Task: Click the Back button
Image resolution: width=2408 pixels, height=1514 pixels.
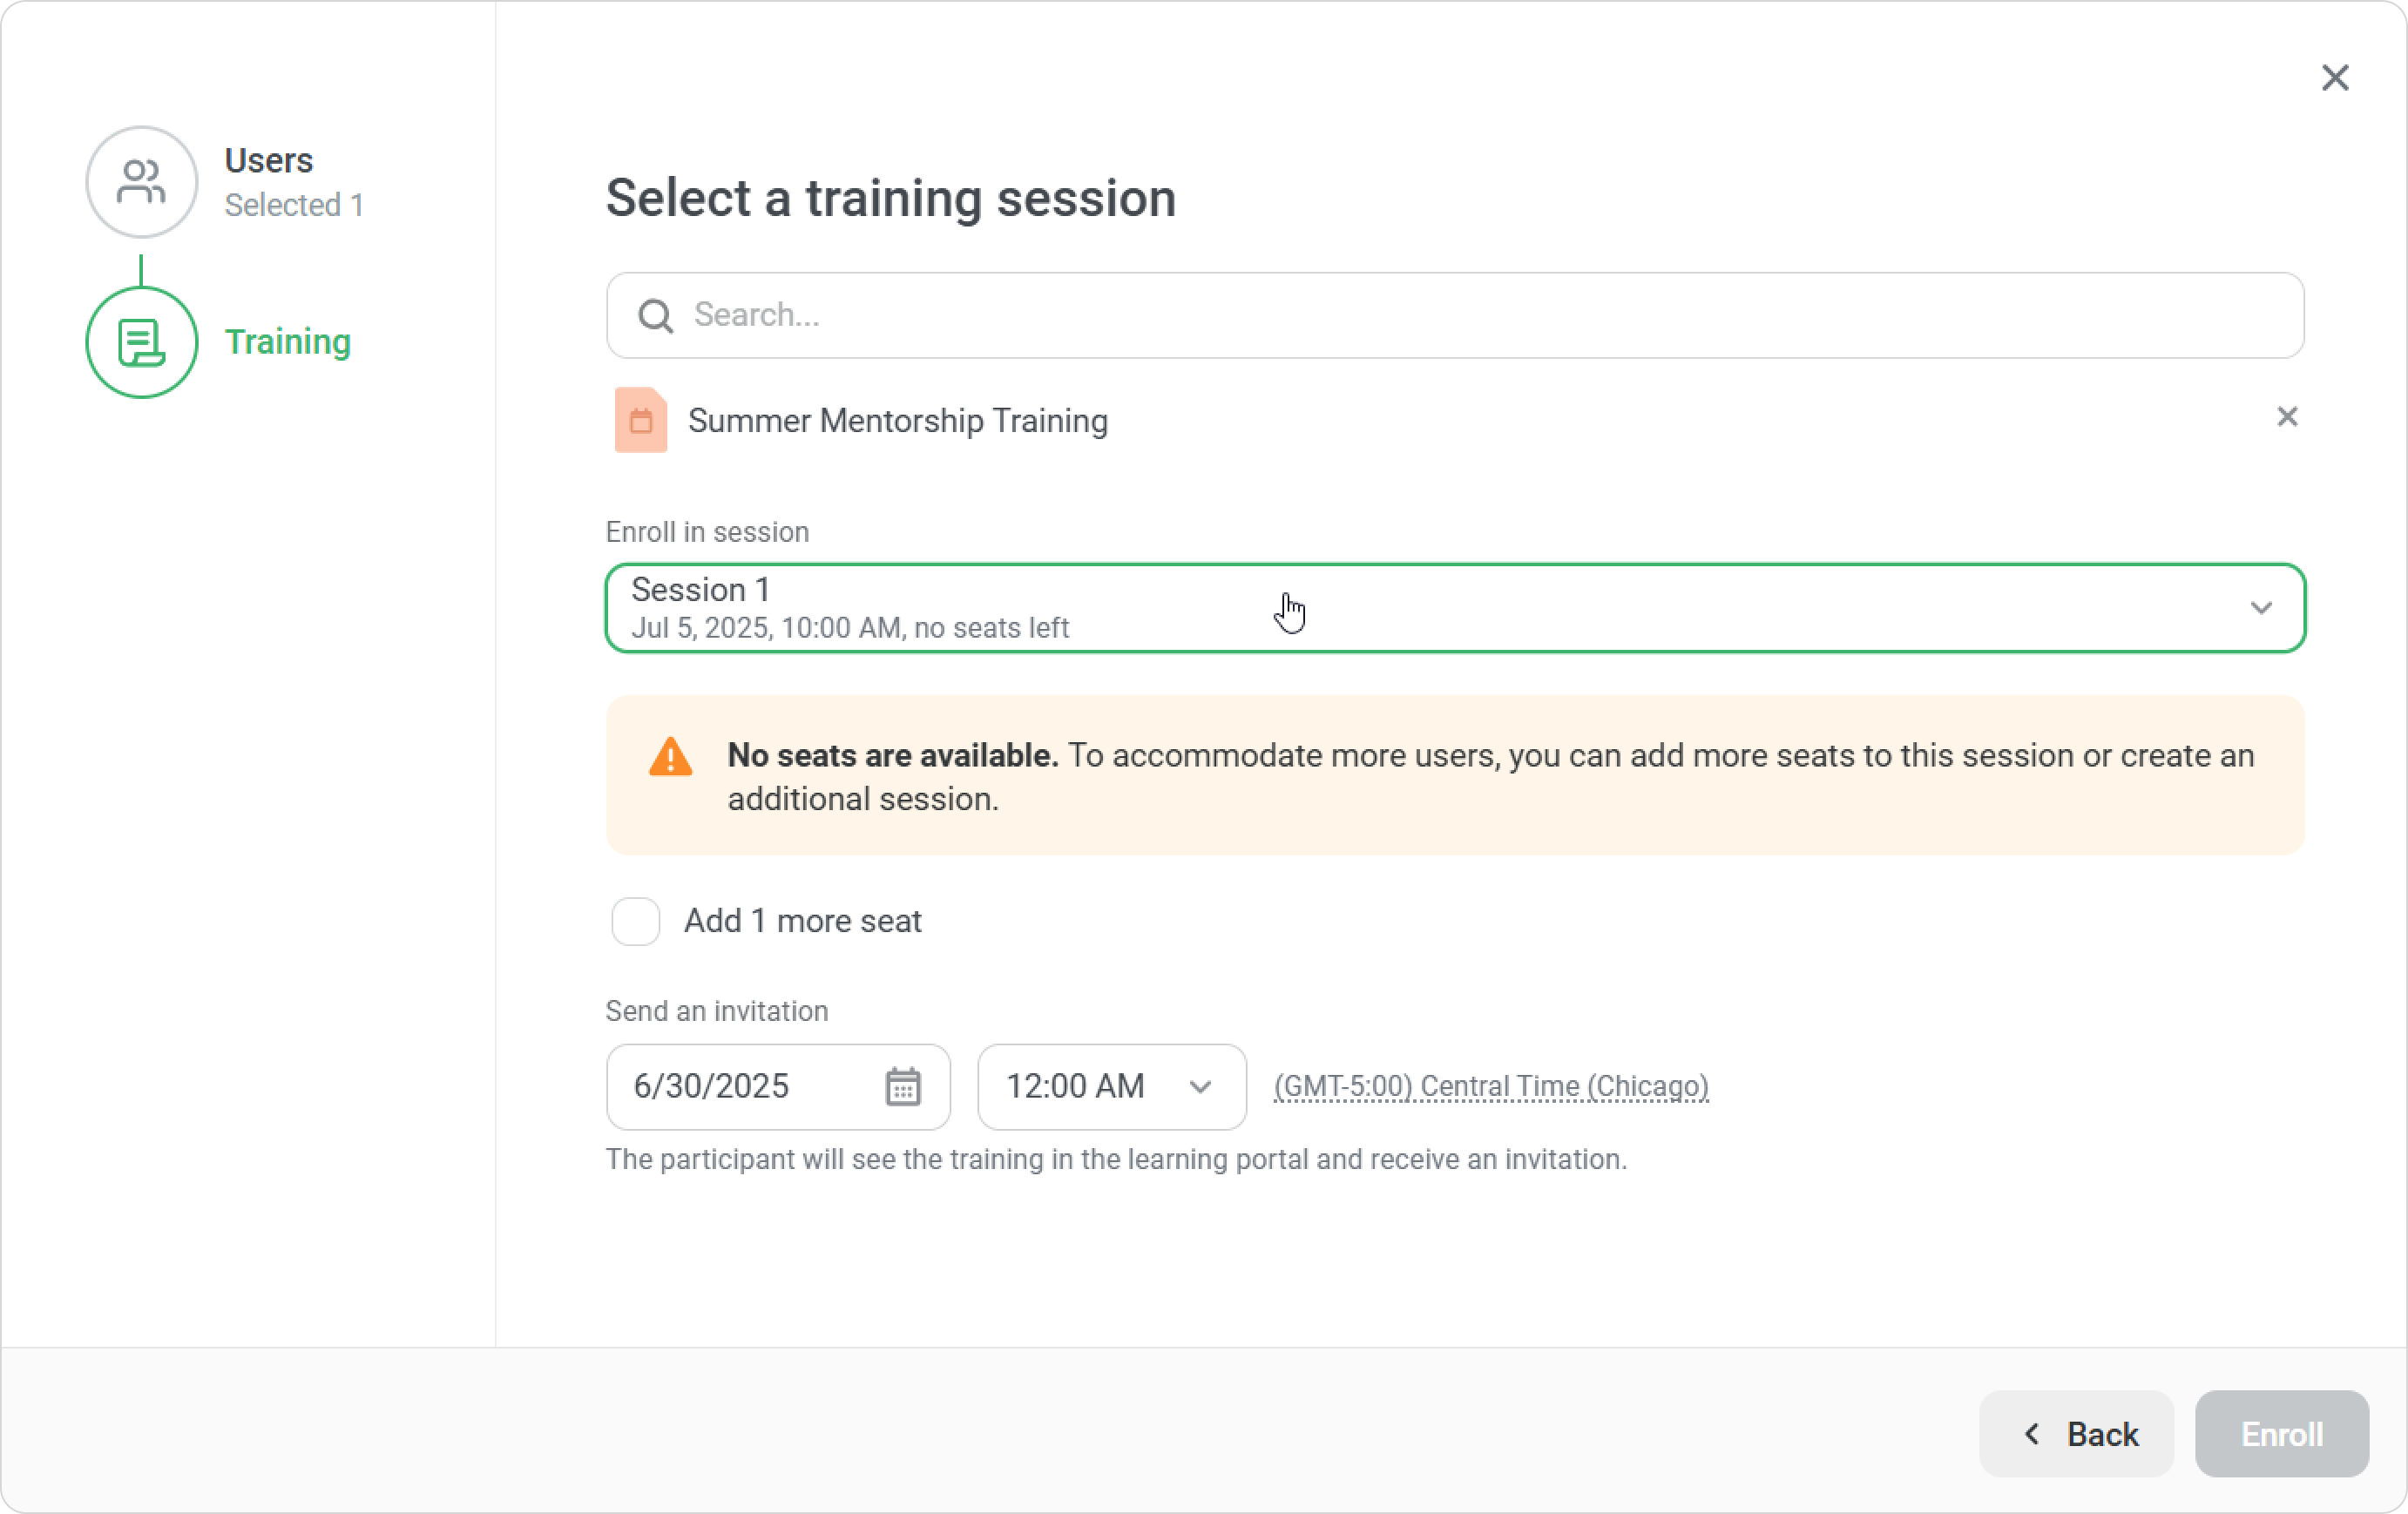Action: pos(2076,1434)
